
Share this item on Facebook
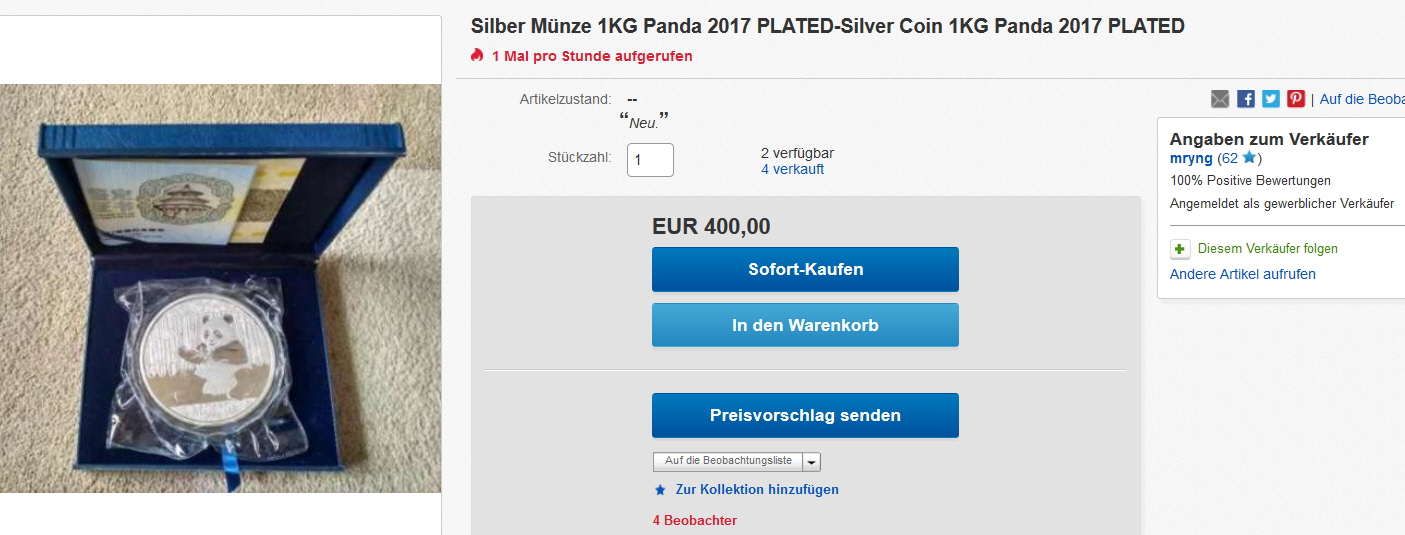coord(1246,99)
